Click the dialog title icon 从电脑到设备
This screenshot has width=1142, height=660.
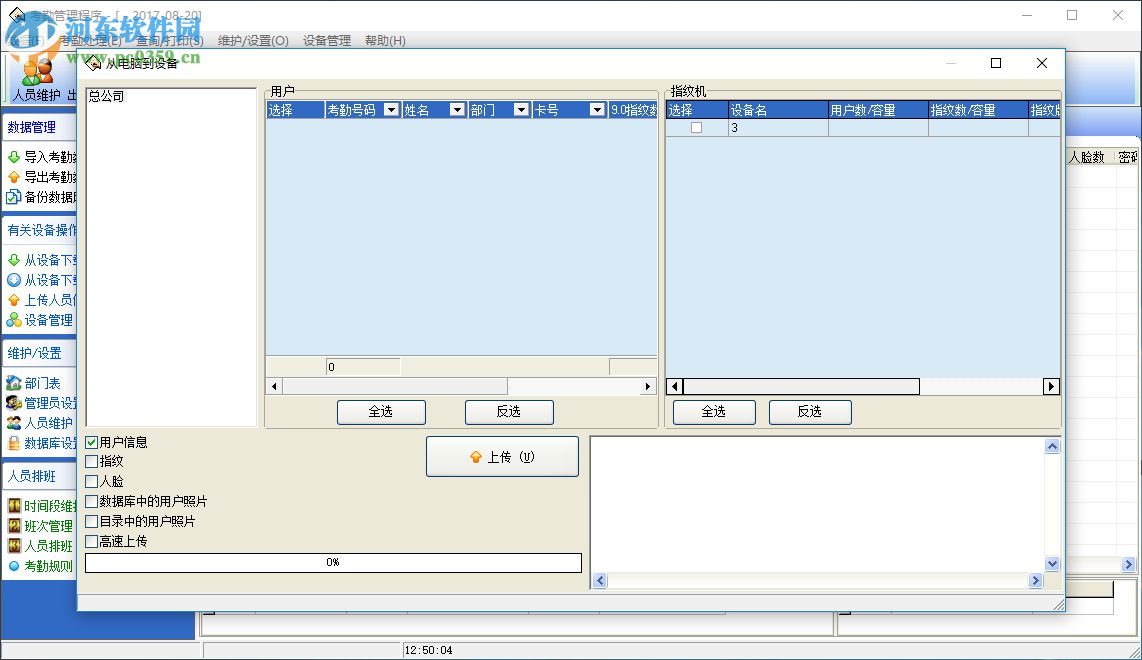coord(92,63)
